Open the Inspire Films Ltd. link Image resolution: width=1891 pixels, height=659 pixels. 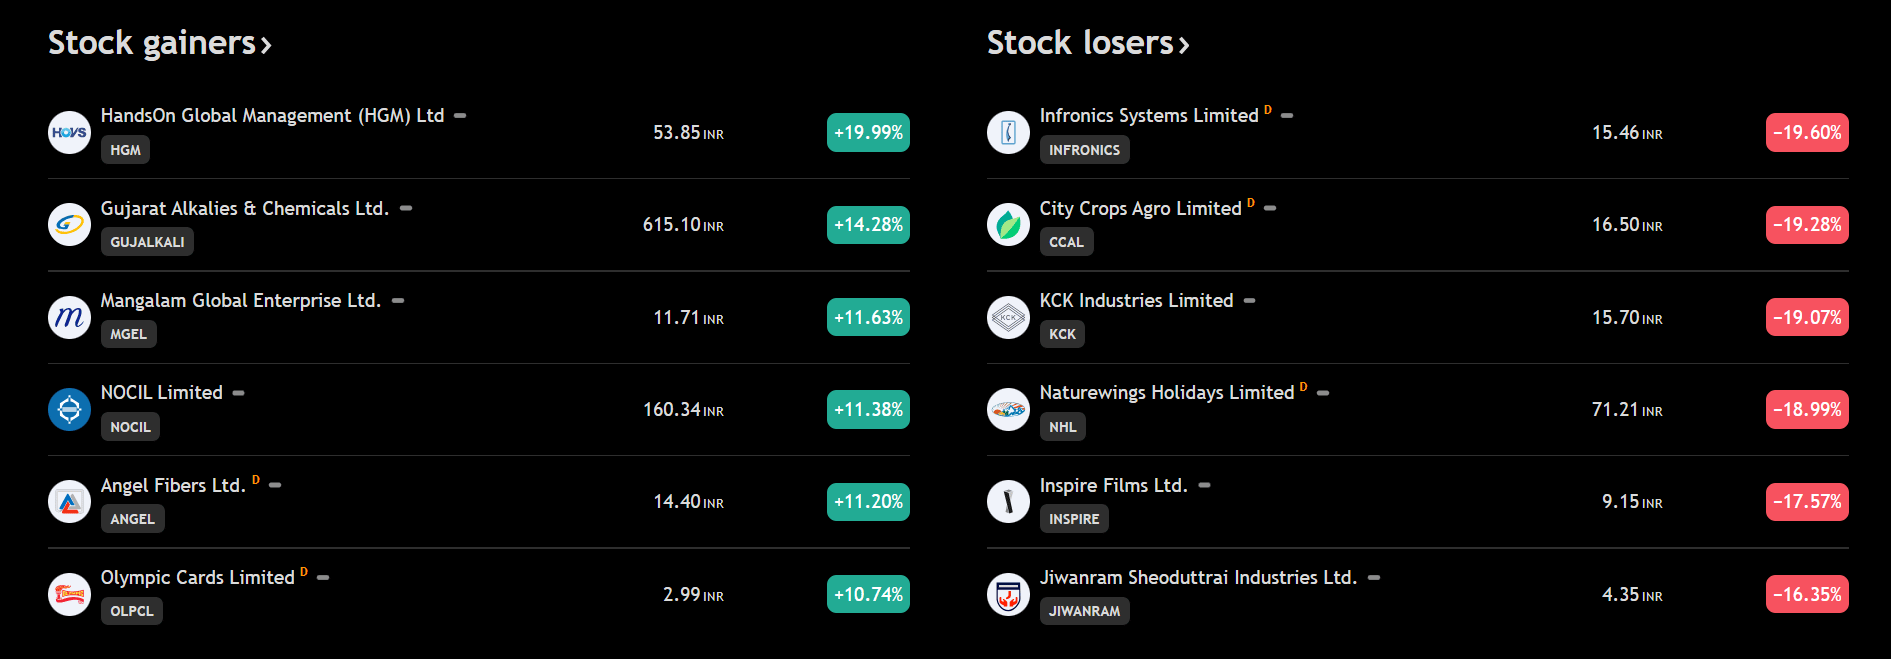(x=1113, y=485)
